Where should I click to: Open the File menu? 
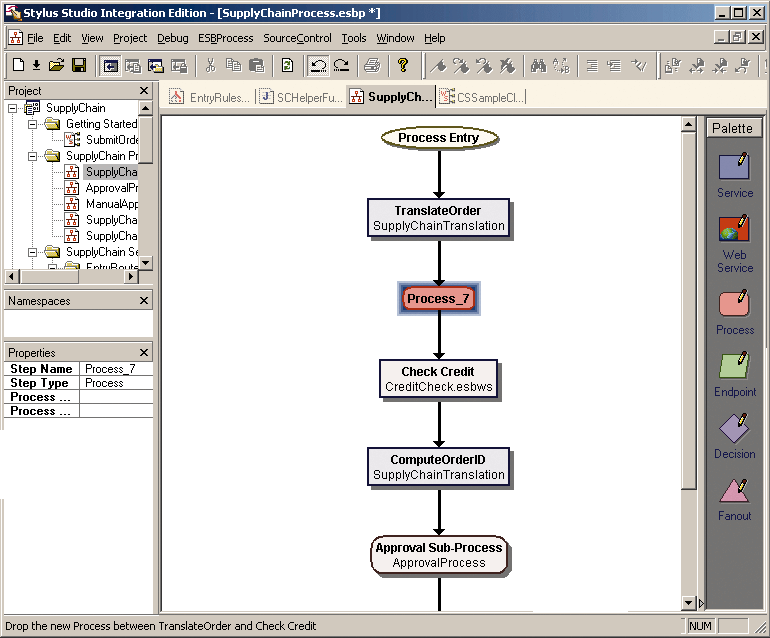click(x=35, y=38)
